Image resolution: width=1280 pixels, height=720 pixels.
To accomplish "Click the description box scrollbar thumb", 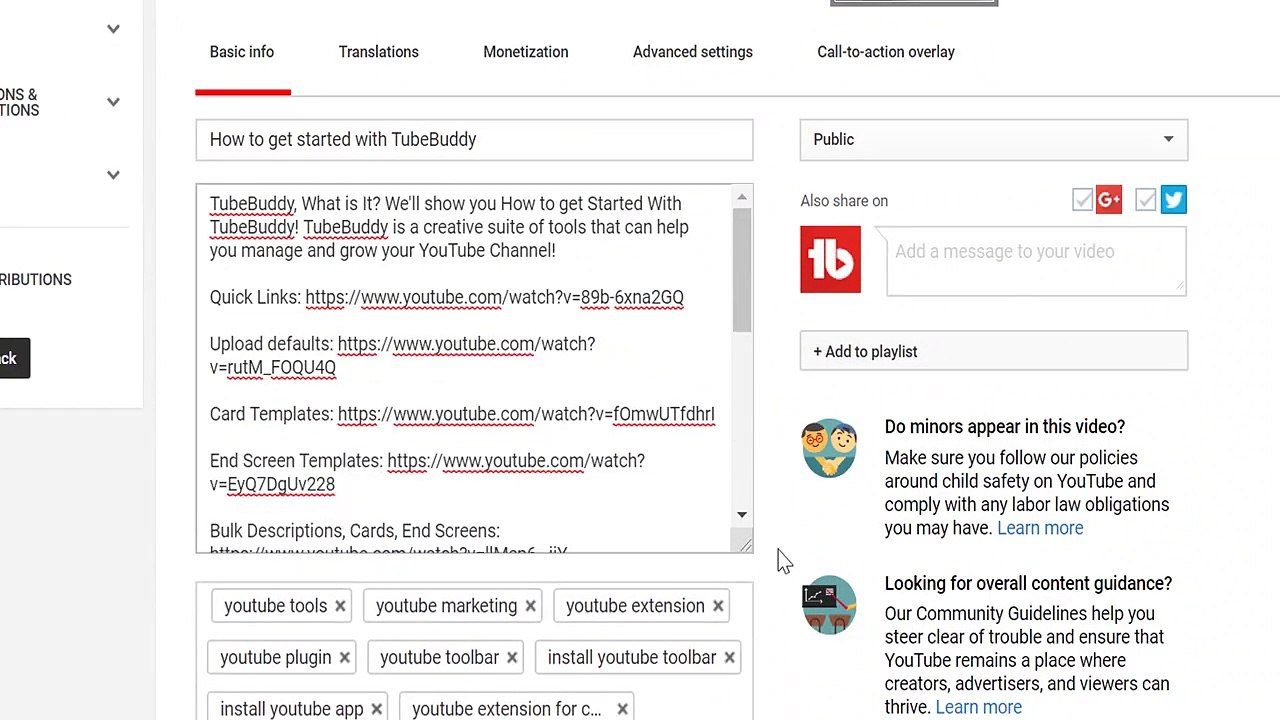I will pos(742,270).
